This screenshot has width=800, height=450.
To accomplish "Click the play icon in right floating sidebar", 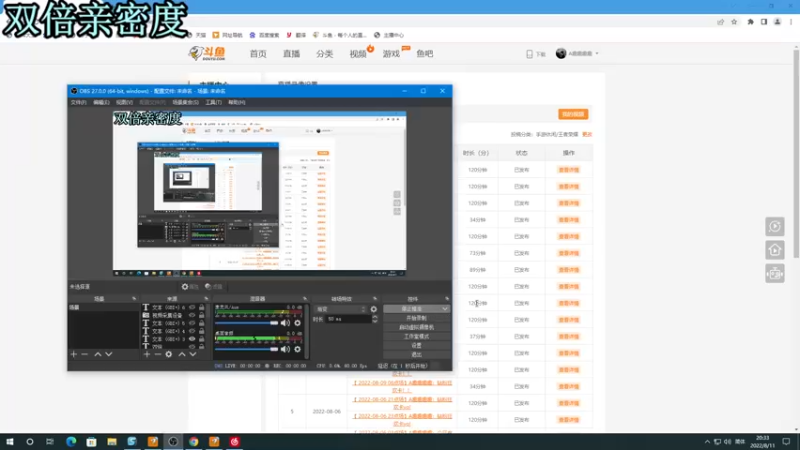I will click(x=775, y=227).
